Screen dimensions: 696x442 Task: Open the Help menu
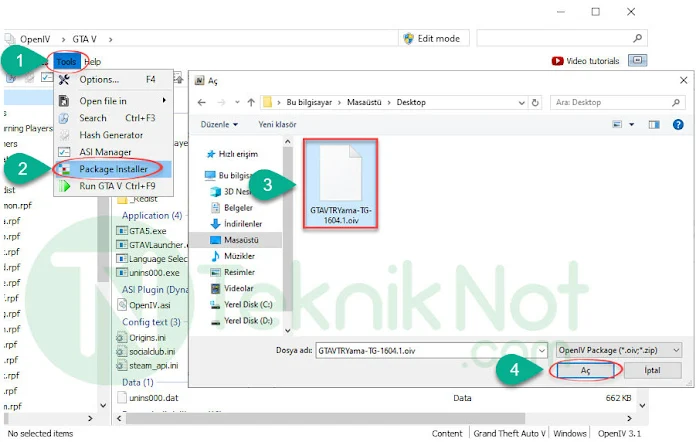[x=93, y=62]
